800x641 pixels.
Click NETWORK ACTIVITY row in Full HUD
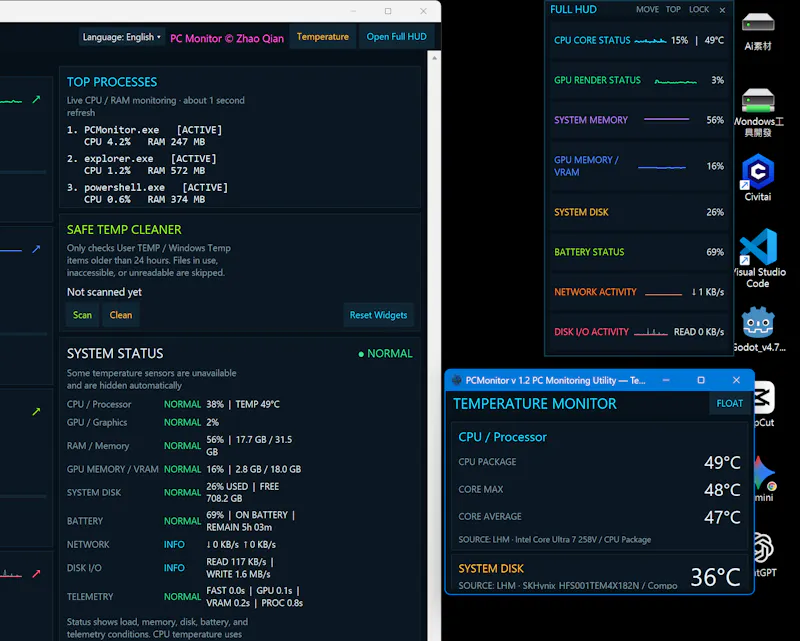639,292
